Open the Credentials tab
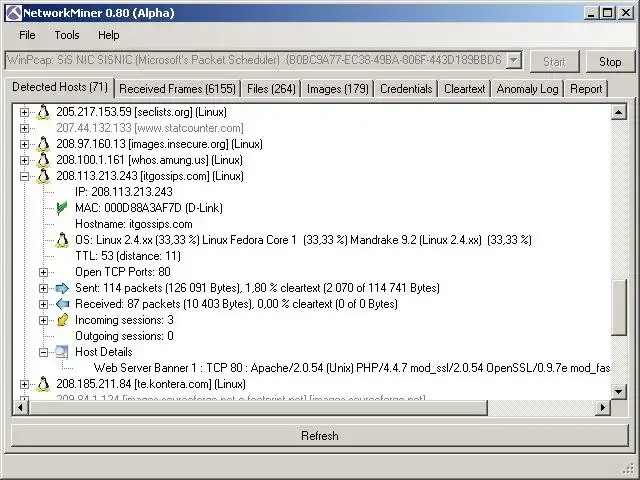 pos(406,89)
